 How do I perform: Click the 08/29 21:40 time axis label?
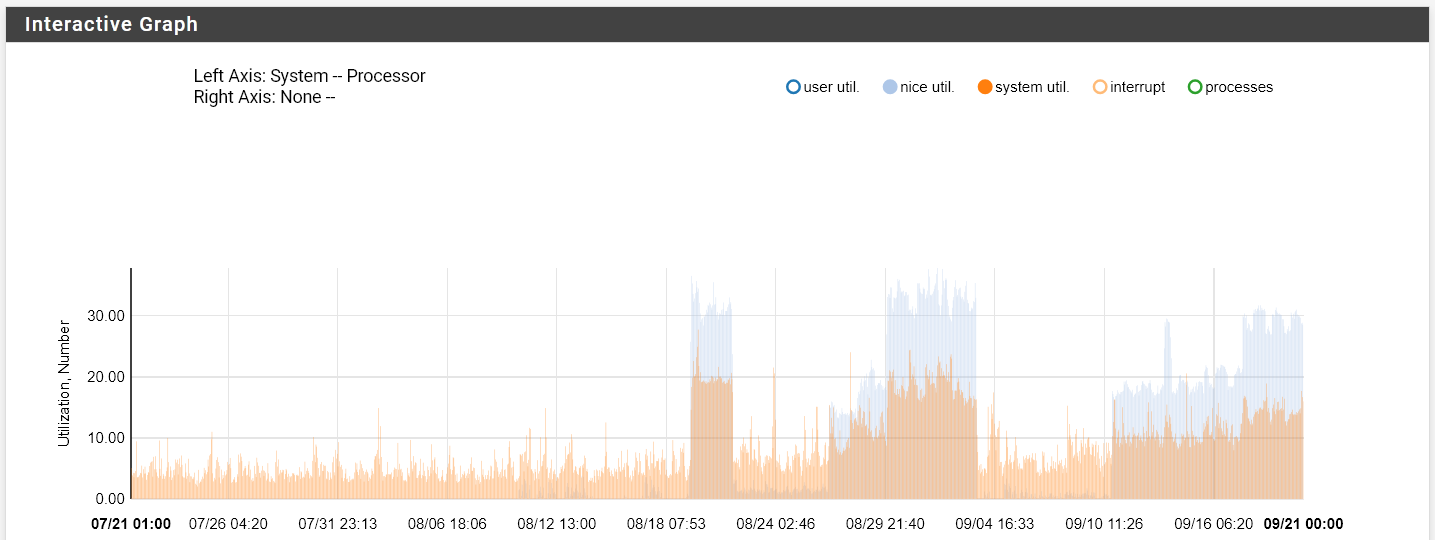[x=885, y=523]
